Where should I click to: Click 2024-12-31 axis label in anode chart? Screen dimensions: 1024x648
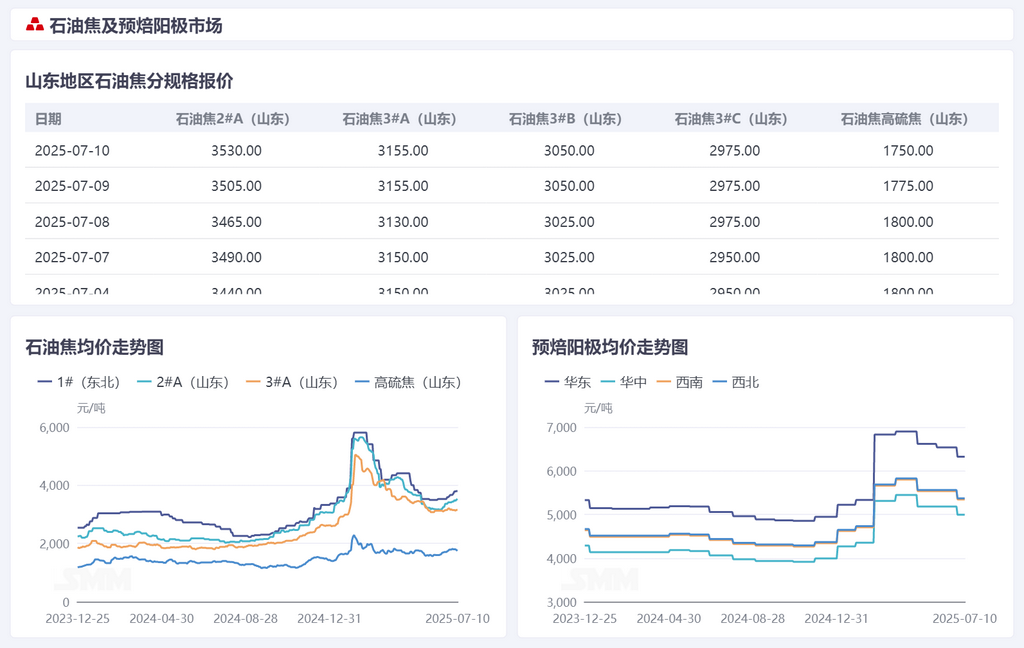click(837, 619)
